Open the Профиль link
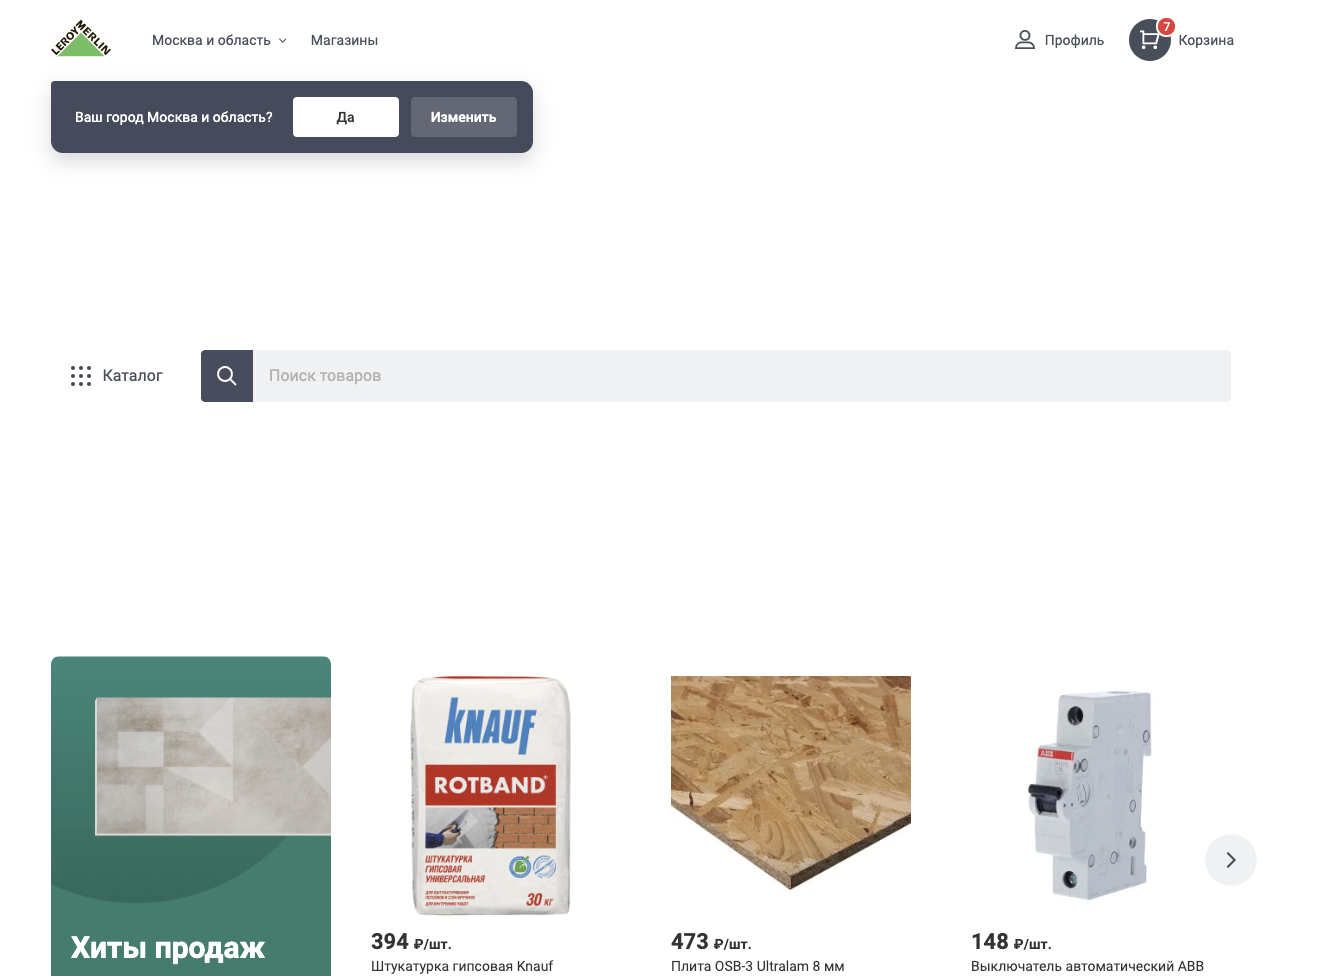The width and height of the screenshot is (1319, 976). (1074, 40)
